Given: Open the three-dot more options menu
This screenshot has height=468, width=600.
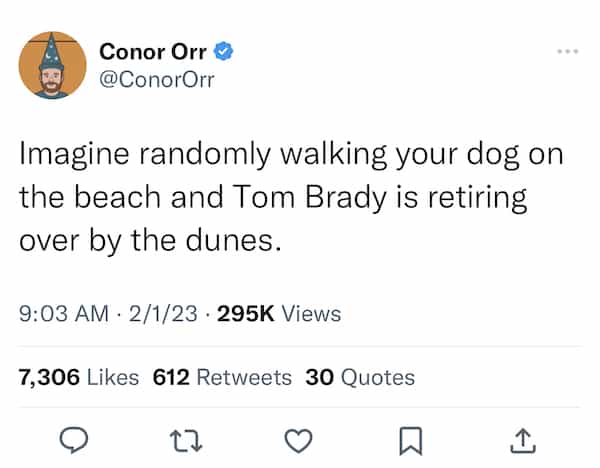Looking at the screenshot, I should coord(569,49).
